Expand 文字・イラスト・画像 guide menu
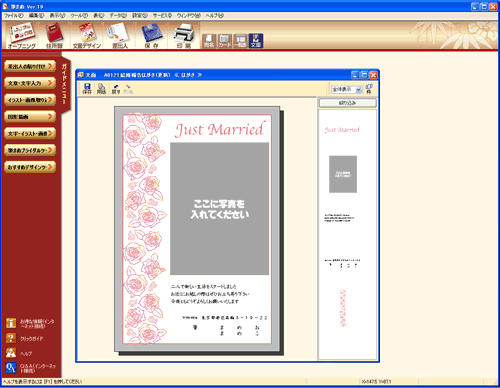The height and width of the screenshot is (388, 500). coord(30,133)
